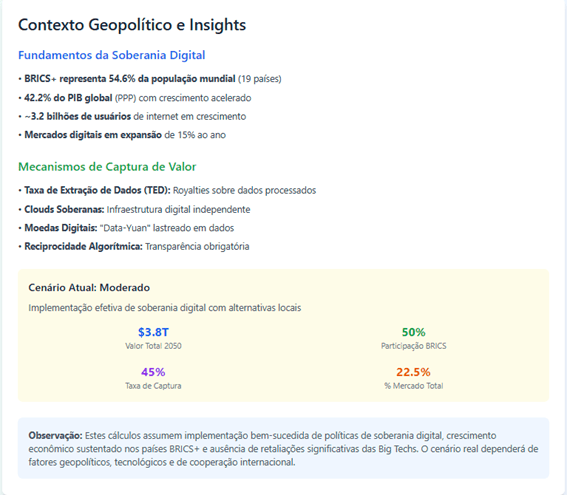Screen dimensions: 567x495
Task: Select the 'Taxa de Captura' label
Action: [x=153, y=386]
